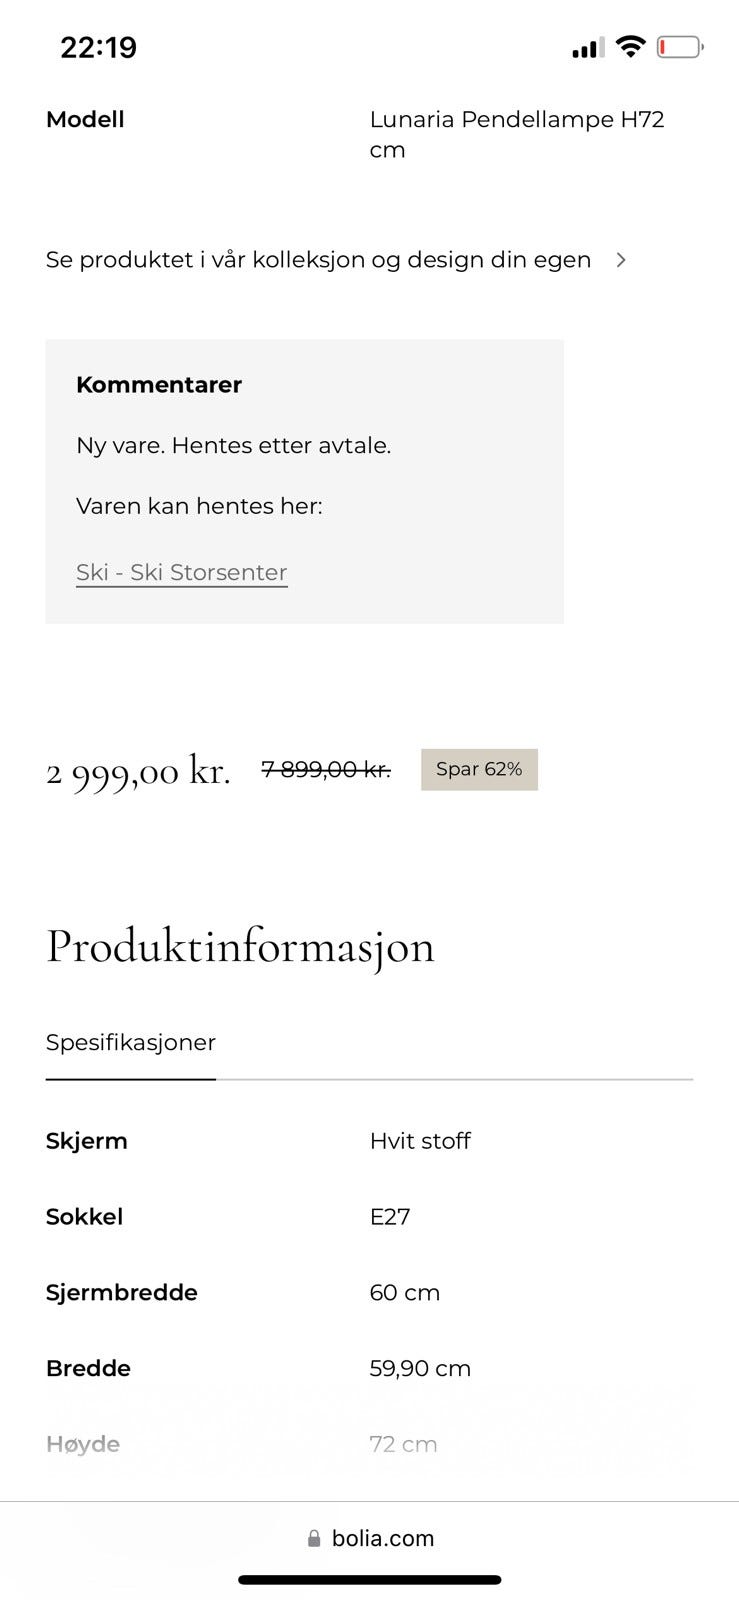Click the Kommentarer heading
The height and width of the screenshot is (1600, 739).
point(159,385)
